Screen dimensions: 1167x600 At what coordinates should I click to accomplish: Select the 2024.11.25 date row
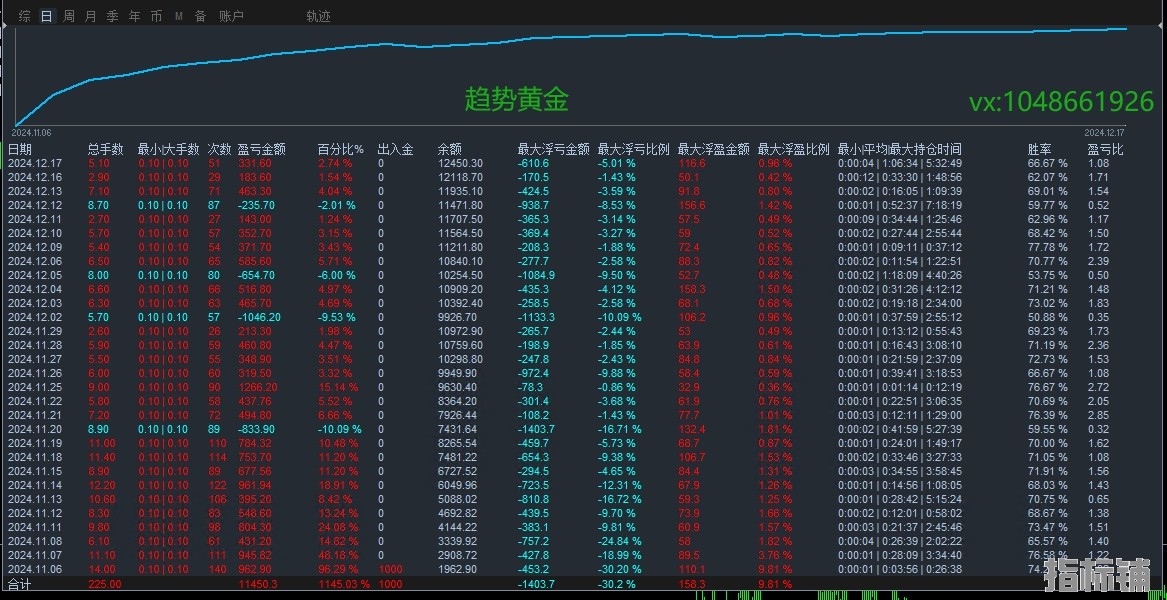coord(35,387)
